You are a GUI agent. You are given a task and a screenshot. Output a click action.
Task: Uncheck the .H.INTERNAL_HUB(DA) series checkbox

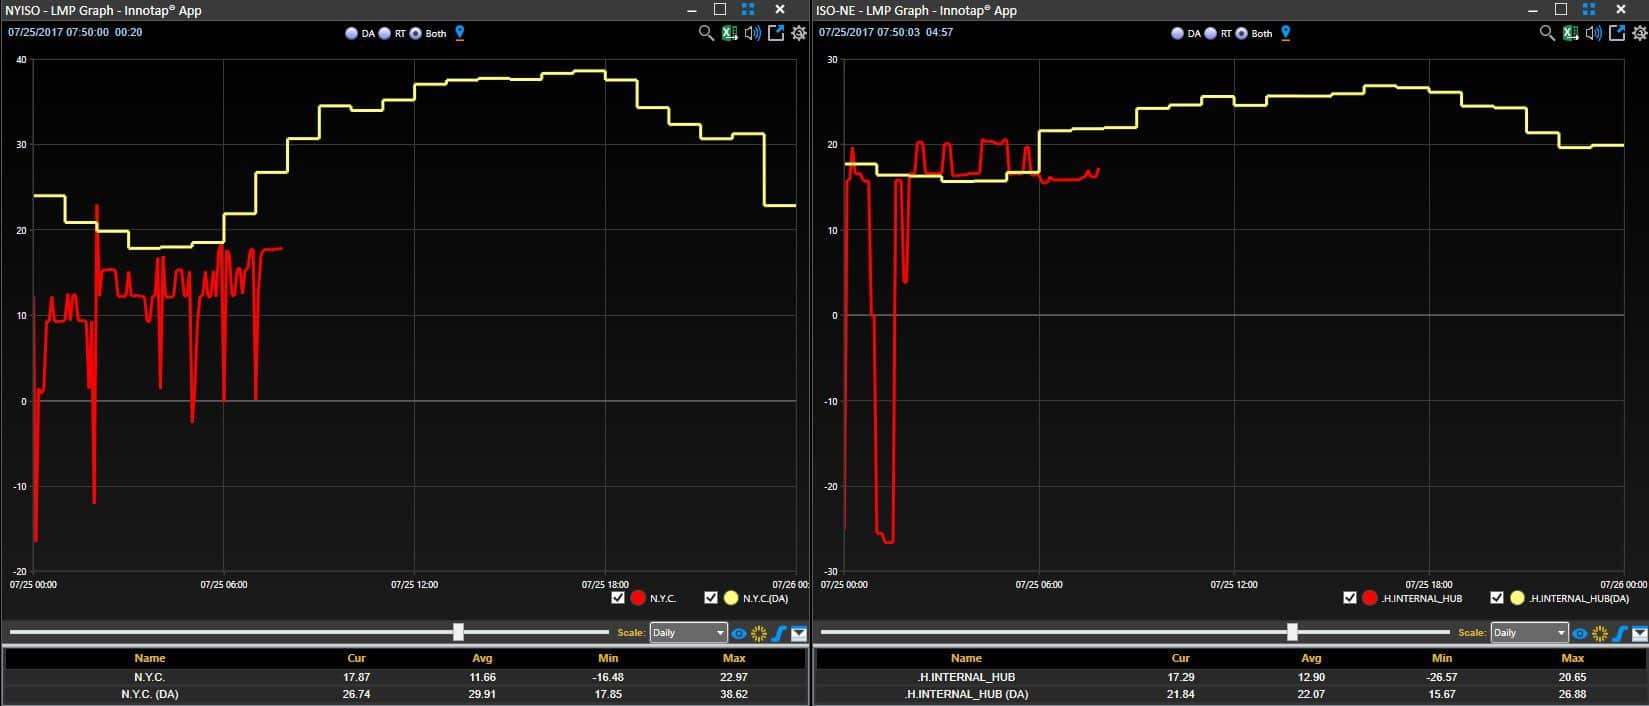tap(1497, 598)
